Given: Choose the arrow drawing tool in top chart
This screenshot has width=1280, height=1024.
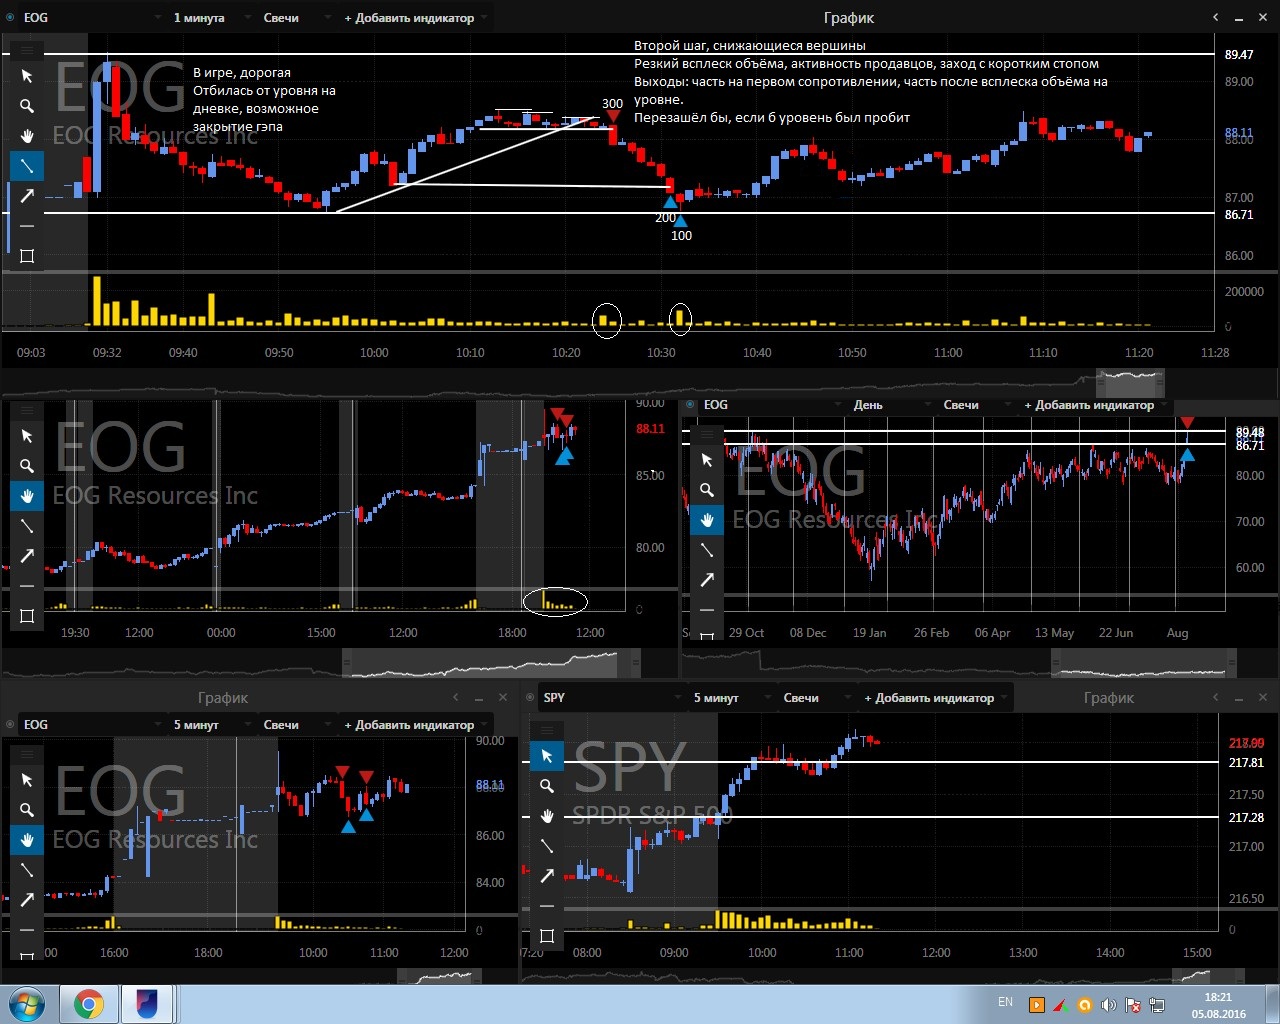Looking at the screenshot, I should point(27,196).
